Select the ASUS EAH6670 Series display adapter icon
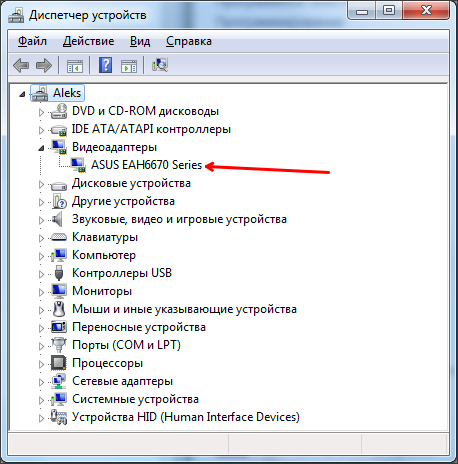This screenshot has height=464, width=458. [x=78, y=165]
